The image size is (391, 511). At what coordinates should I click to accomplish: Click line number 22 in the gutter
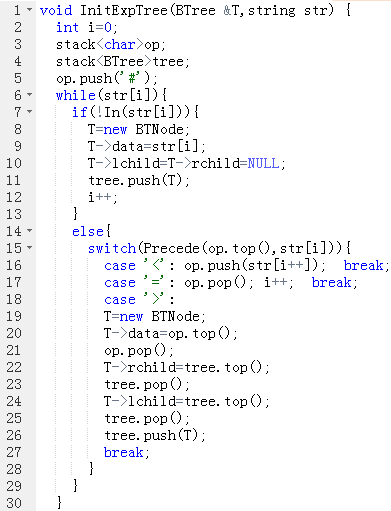(14, 367)
